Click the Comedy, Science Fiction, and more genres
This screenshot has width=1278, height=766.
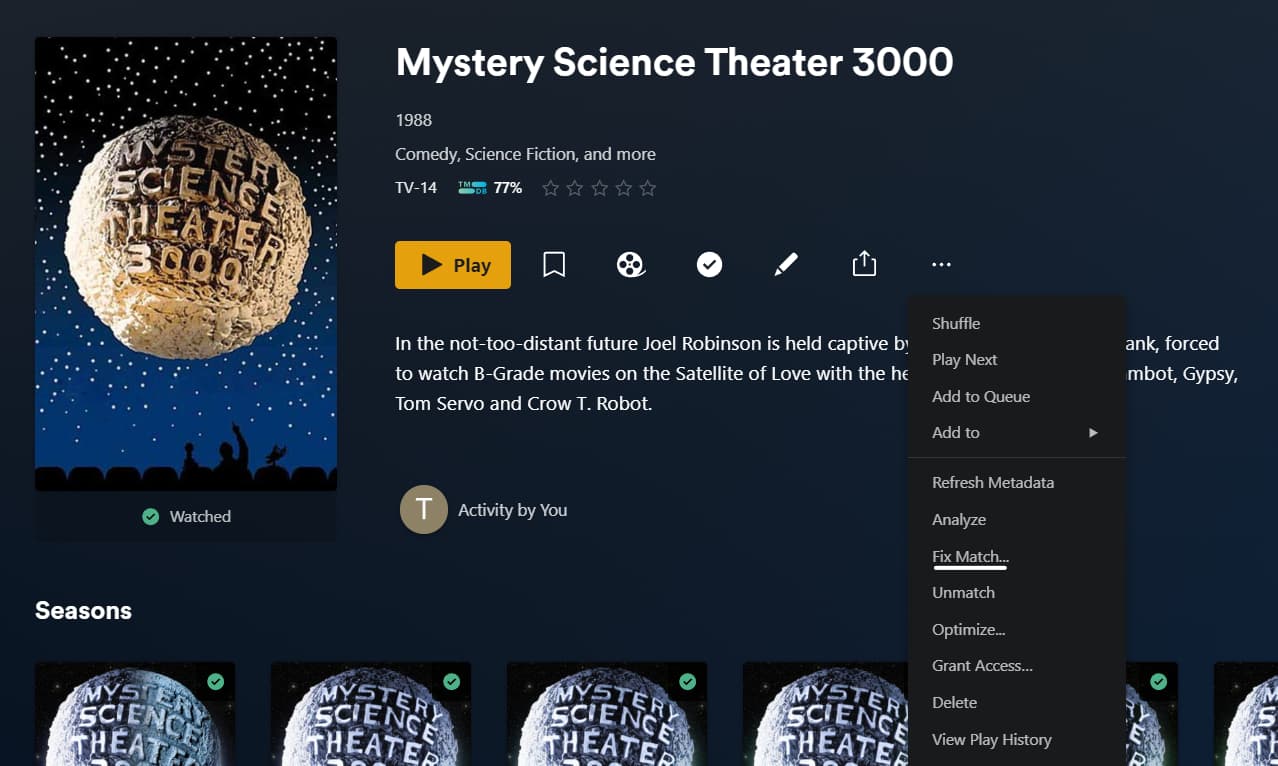[525, 154]
